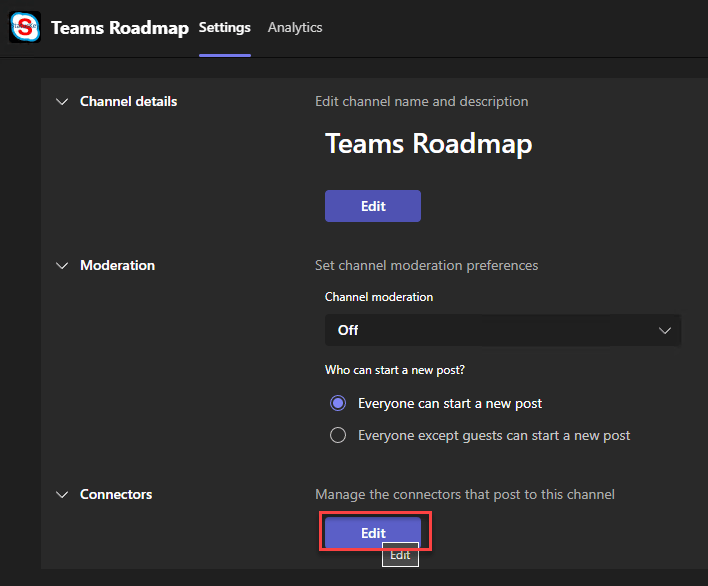This screenshot has height=586, width=708.
Task: Collapse the Channel details section chevron
Action: coord(62,102)
